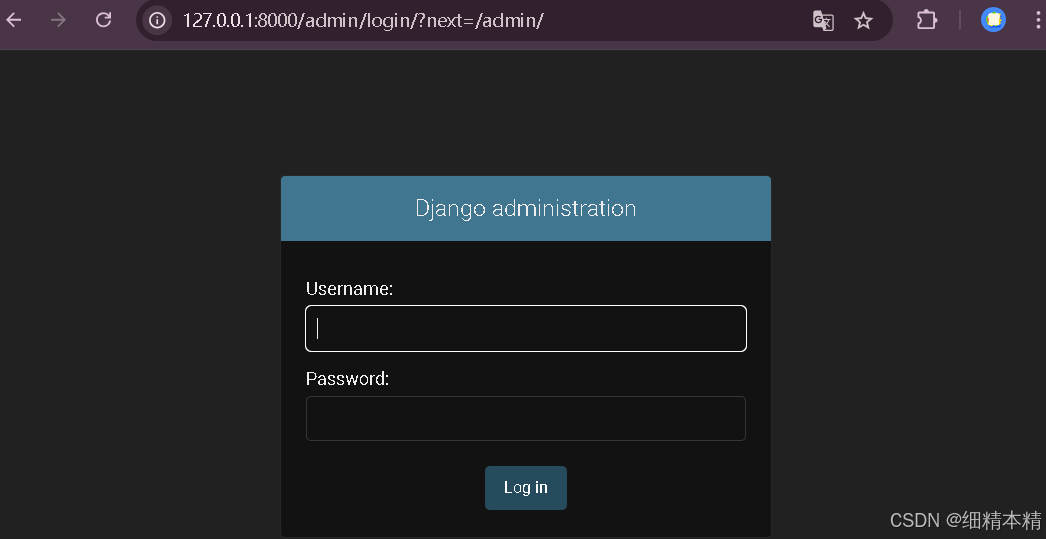Image resolution: width=1046 pixels, height=539 pixels.
Task: Open the site information icon in the address bar
Action: click(157, 21)
